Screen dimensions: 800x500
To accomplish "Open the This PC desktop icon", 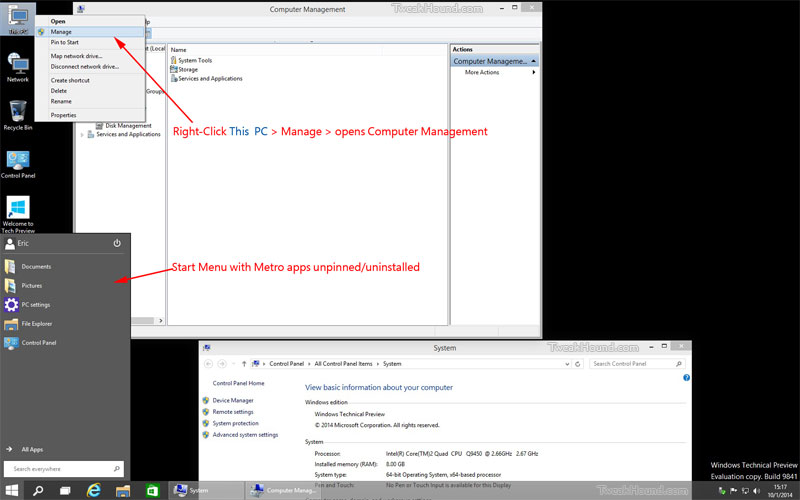I will [18, 19].
